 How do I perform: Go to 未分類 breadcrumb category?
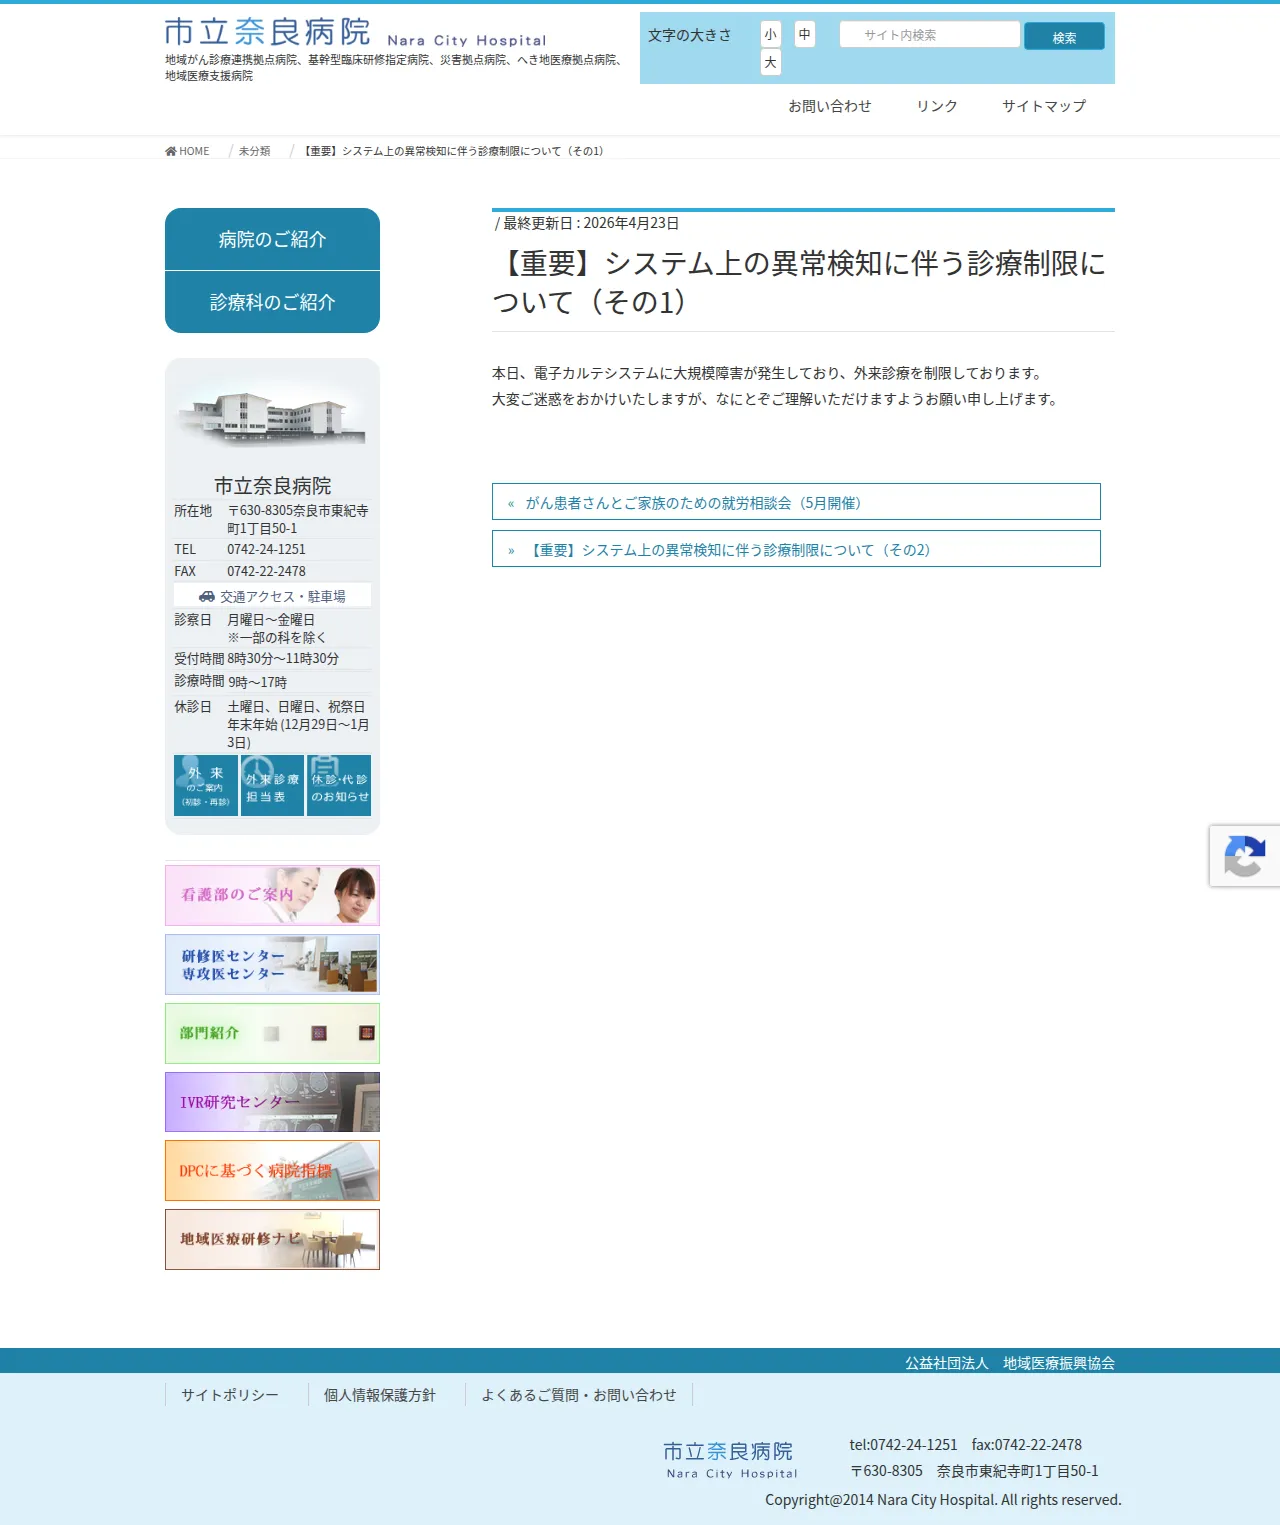click(x=254, y=151)
